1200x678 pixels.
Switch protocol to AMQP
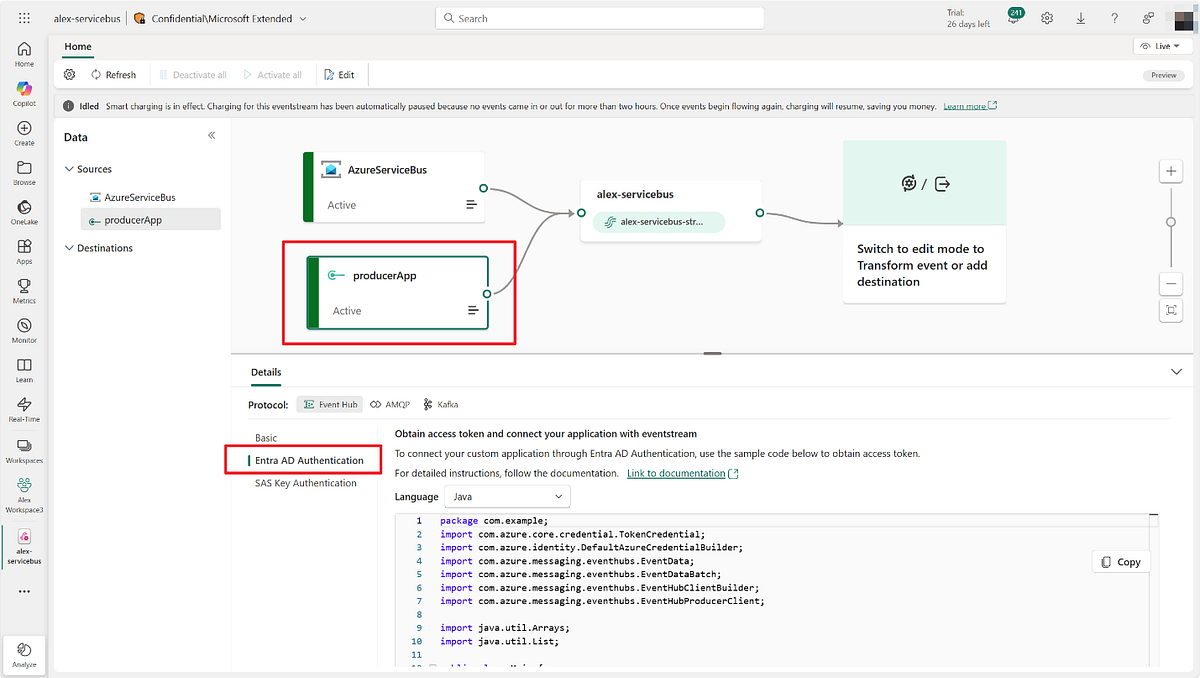coord(390,405)
